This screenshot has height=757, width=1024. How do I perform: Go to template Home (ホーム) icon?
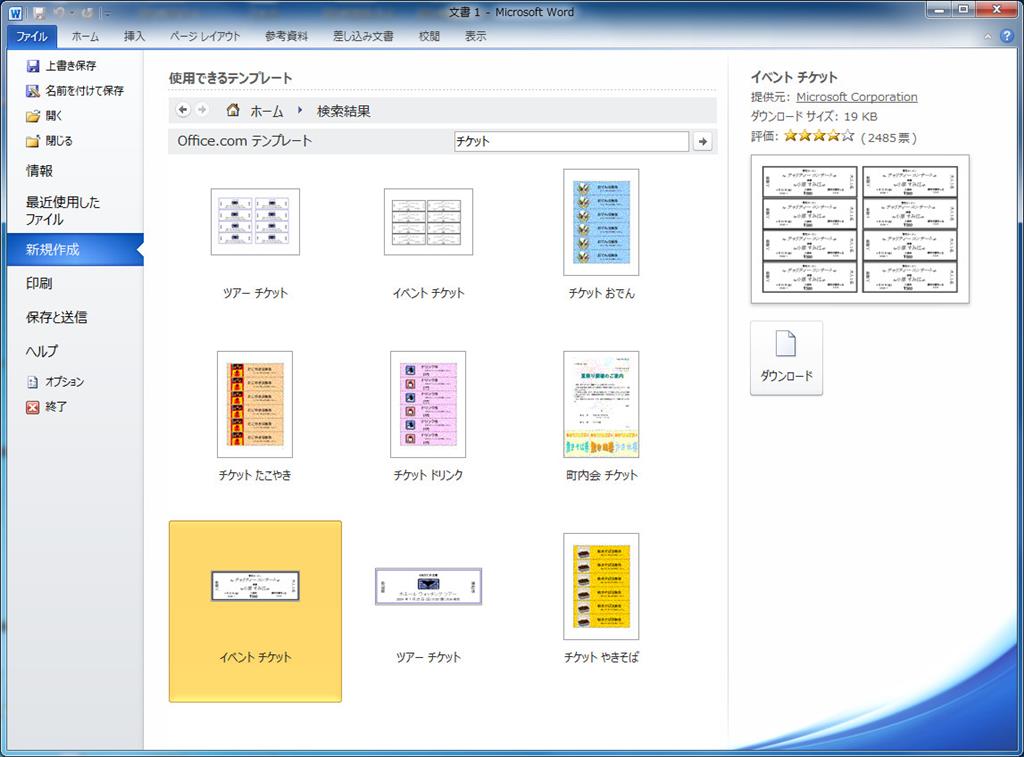point(233,110)
